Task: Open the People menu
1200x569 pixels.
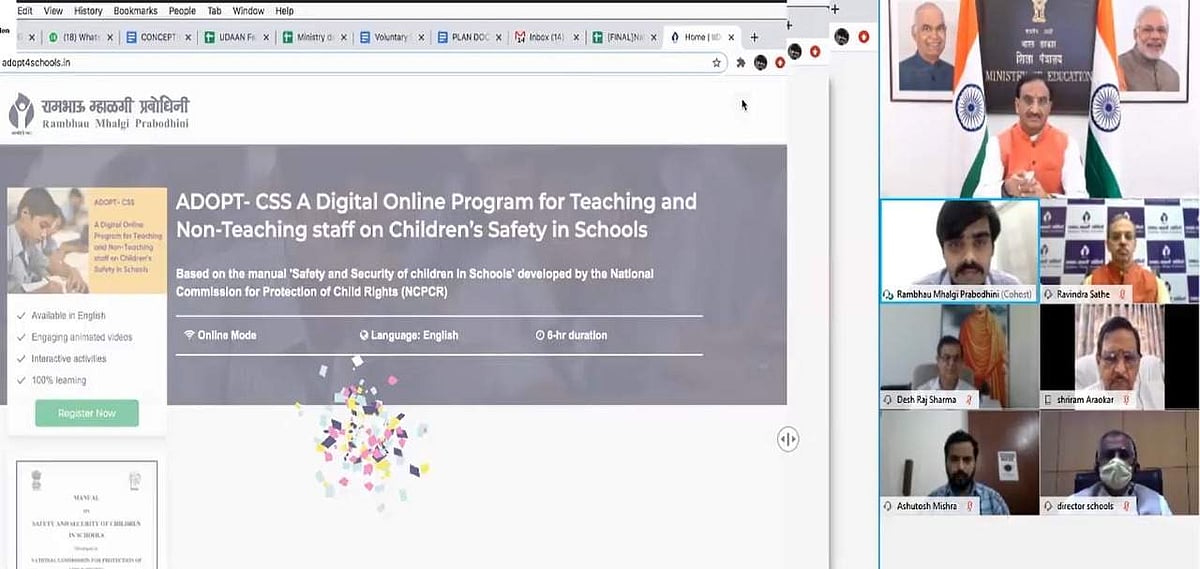Action: pos(182,11)
